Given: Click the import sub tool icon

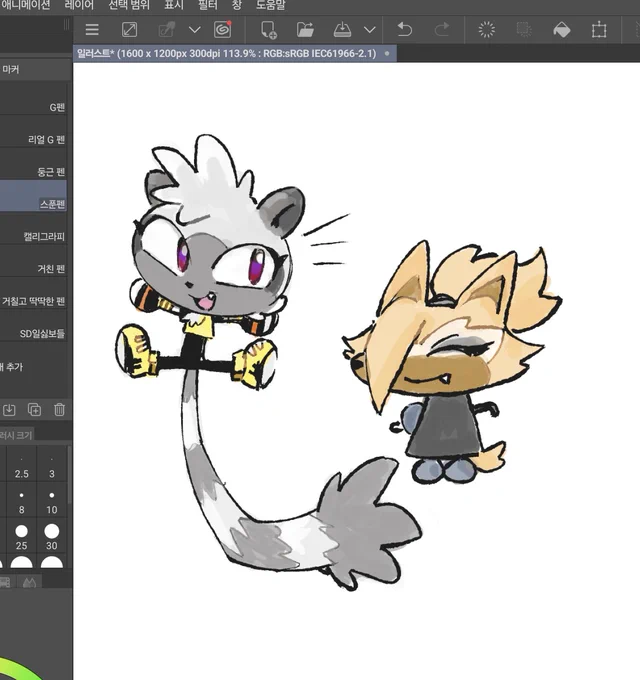Looking at the screenshot, I should coord(9,410).
